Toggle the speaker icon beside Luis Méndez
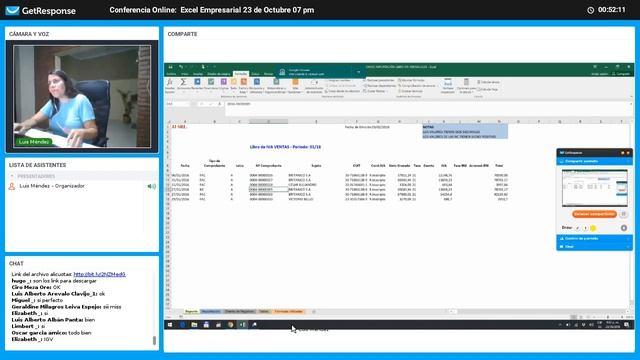 click(x=151, y=186)
